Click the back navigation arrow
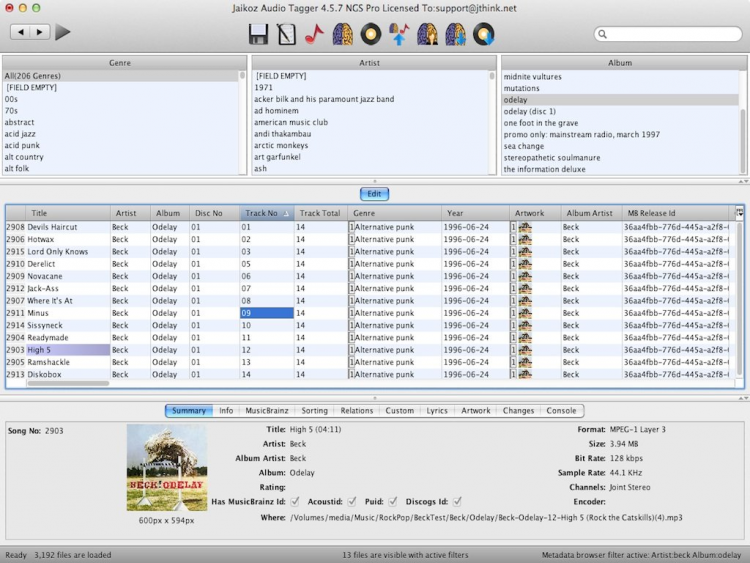The image size is (750, 563). [20, 32]
